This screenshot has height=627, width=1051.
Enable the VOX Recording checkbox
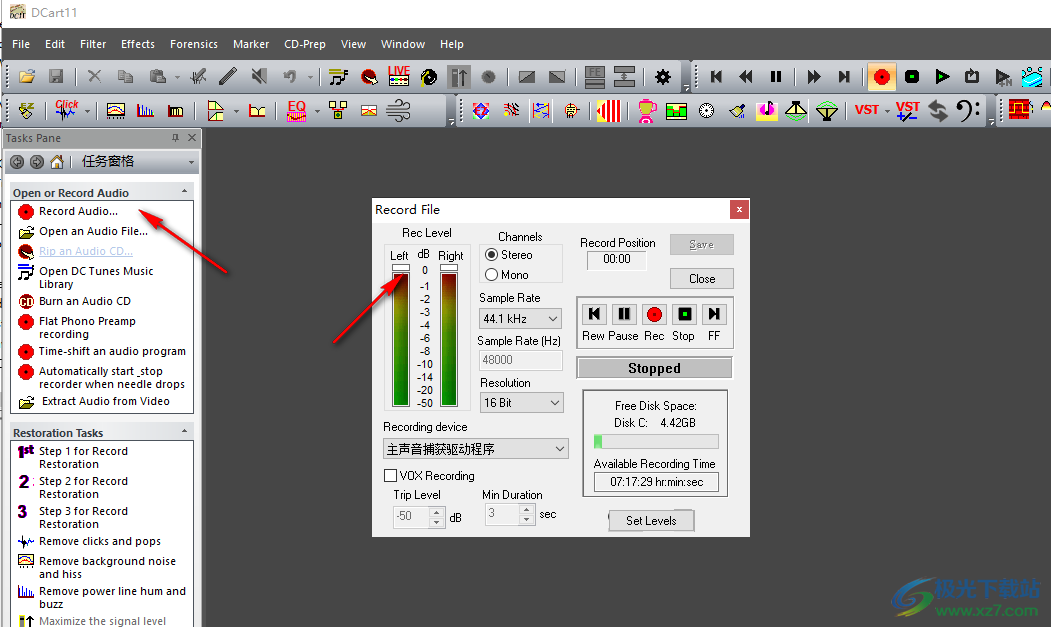click(391, 476)
